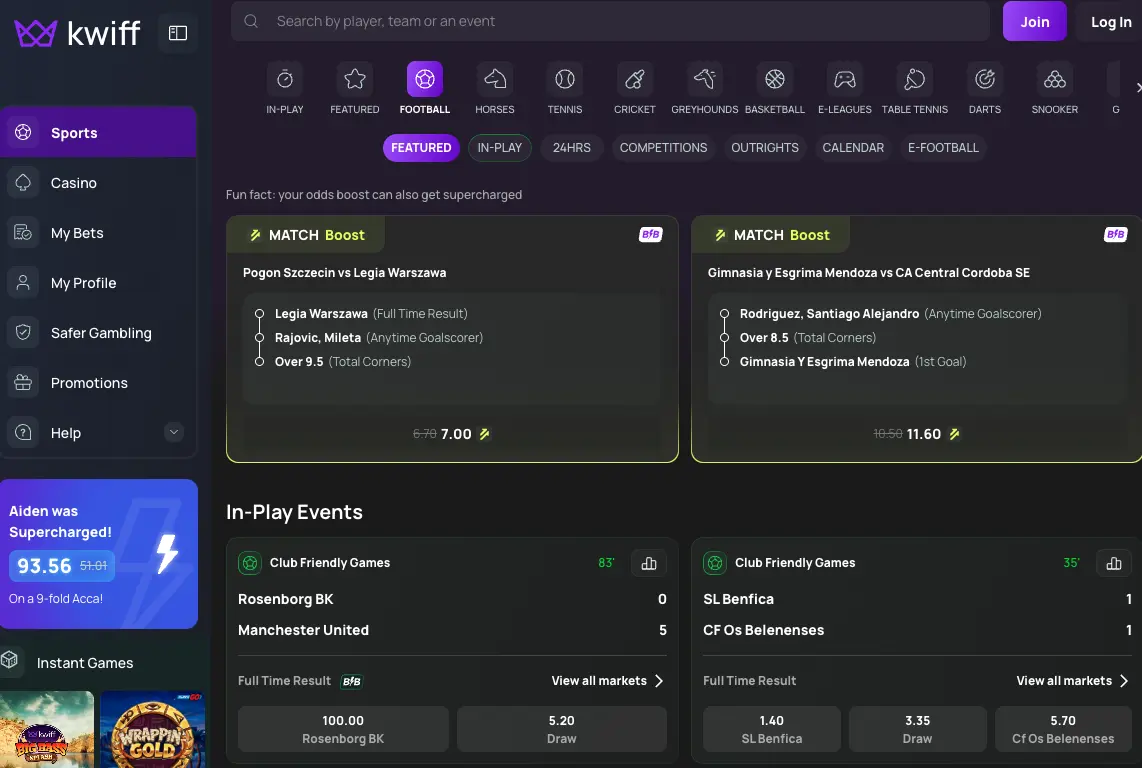Select the FEATURED filter pill
The height and width of the screenshot is (768, 1142).
point(421,148)
